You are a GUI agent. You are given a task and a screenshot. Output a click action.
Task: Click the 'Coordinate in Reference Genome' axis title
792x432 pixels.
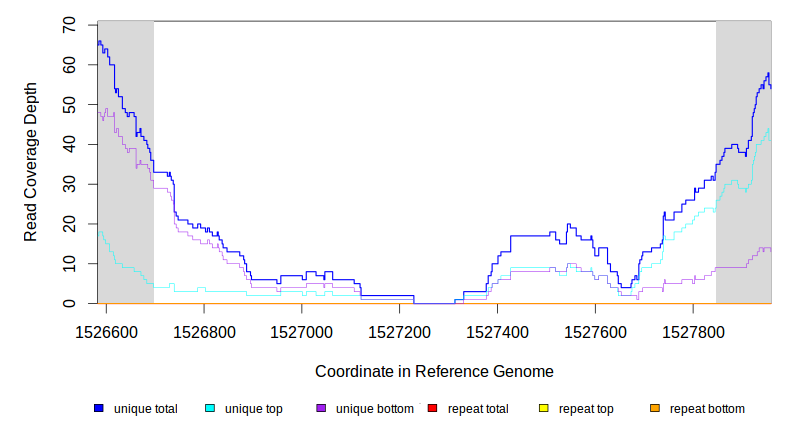click(x=434, y=371)
